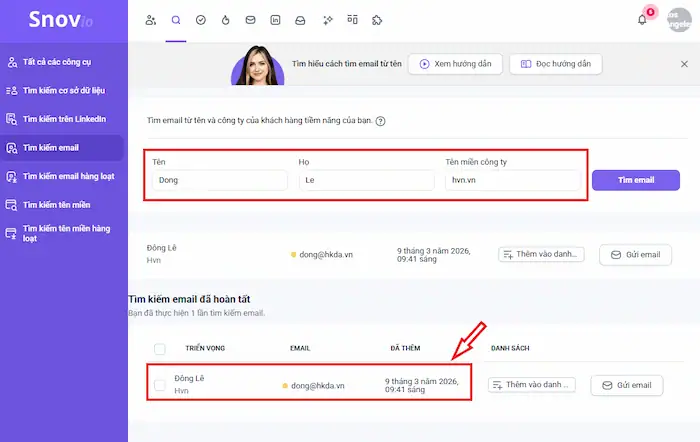Click the flame warm-up icon
700x442 pixels.
pyautogui.click(x=226, y=19)
